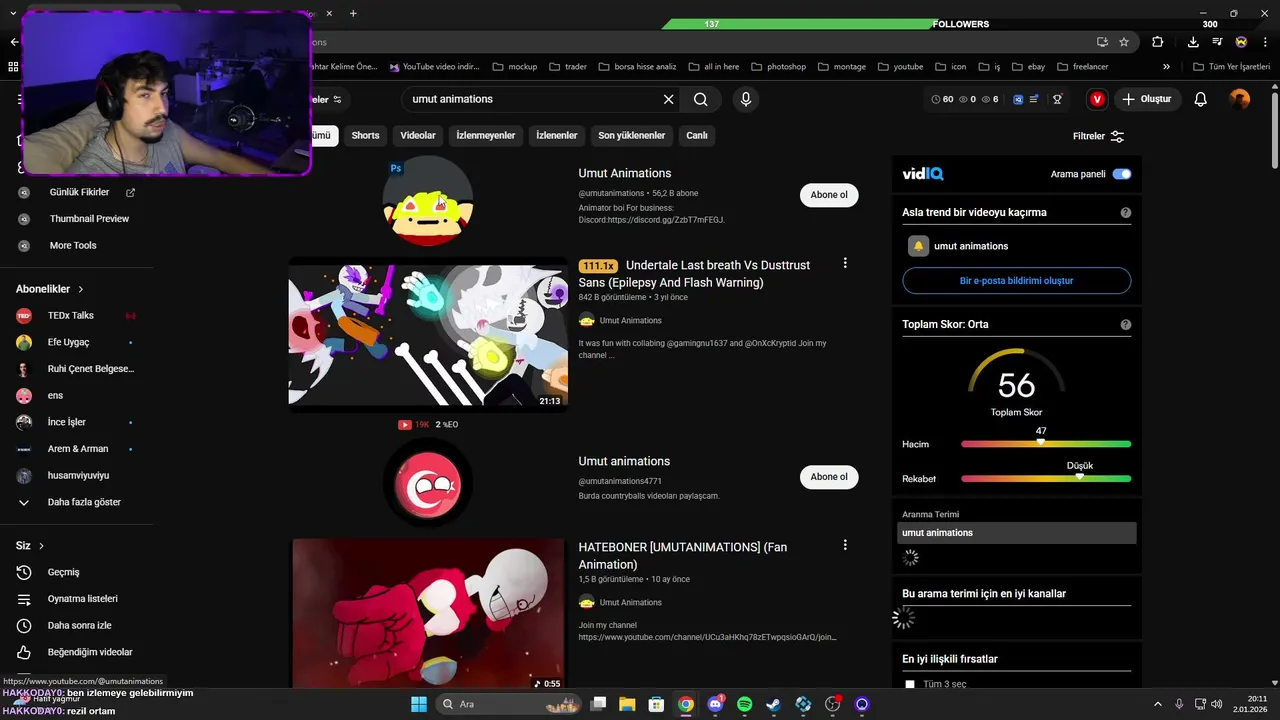1280x720 pixels.
Task: Open the vidIQ trophy icon
Action: pos(1058,99)
